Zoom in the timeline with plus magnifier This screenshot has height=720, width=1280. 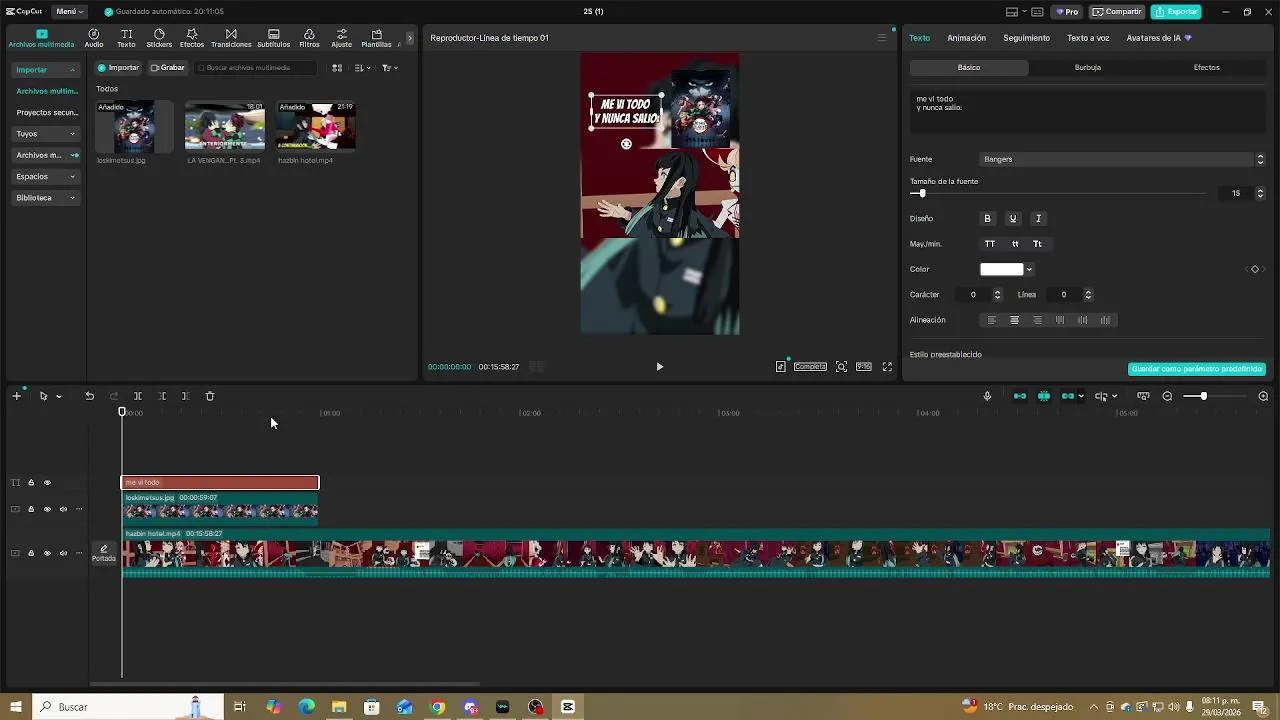point(1263,396)
